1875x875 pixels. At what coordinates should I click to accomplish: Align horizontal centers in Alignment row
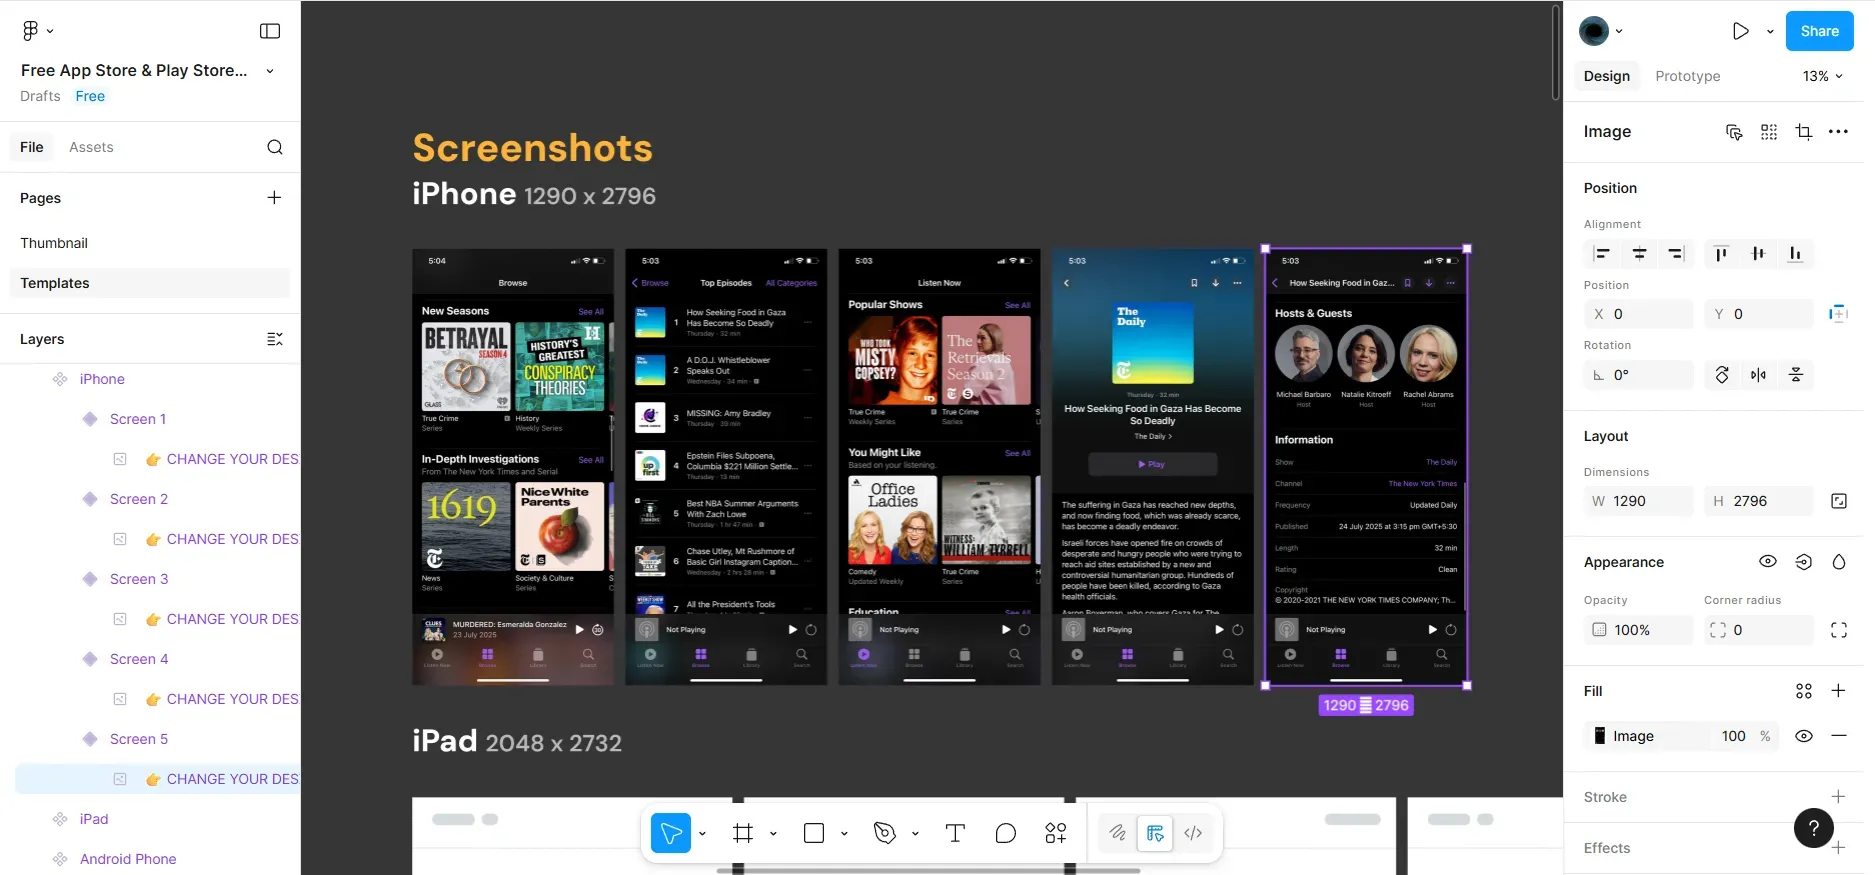coord(1639,254)
